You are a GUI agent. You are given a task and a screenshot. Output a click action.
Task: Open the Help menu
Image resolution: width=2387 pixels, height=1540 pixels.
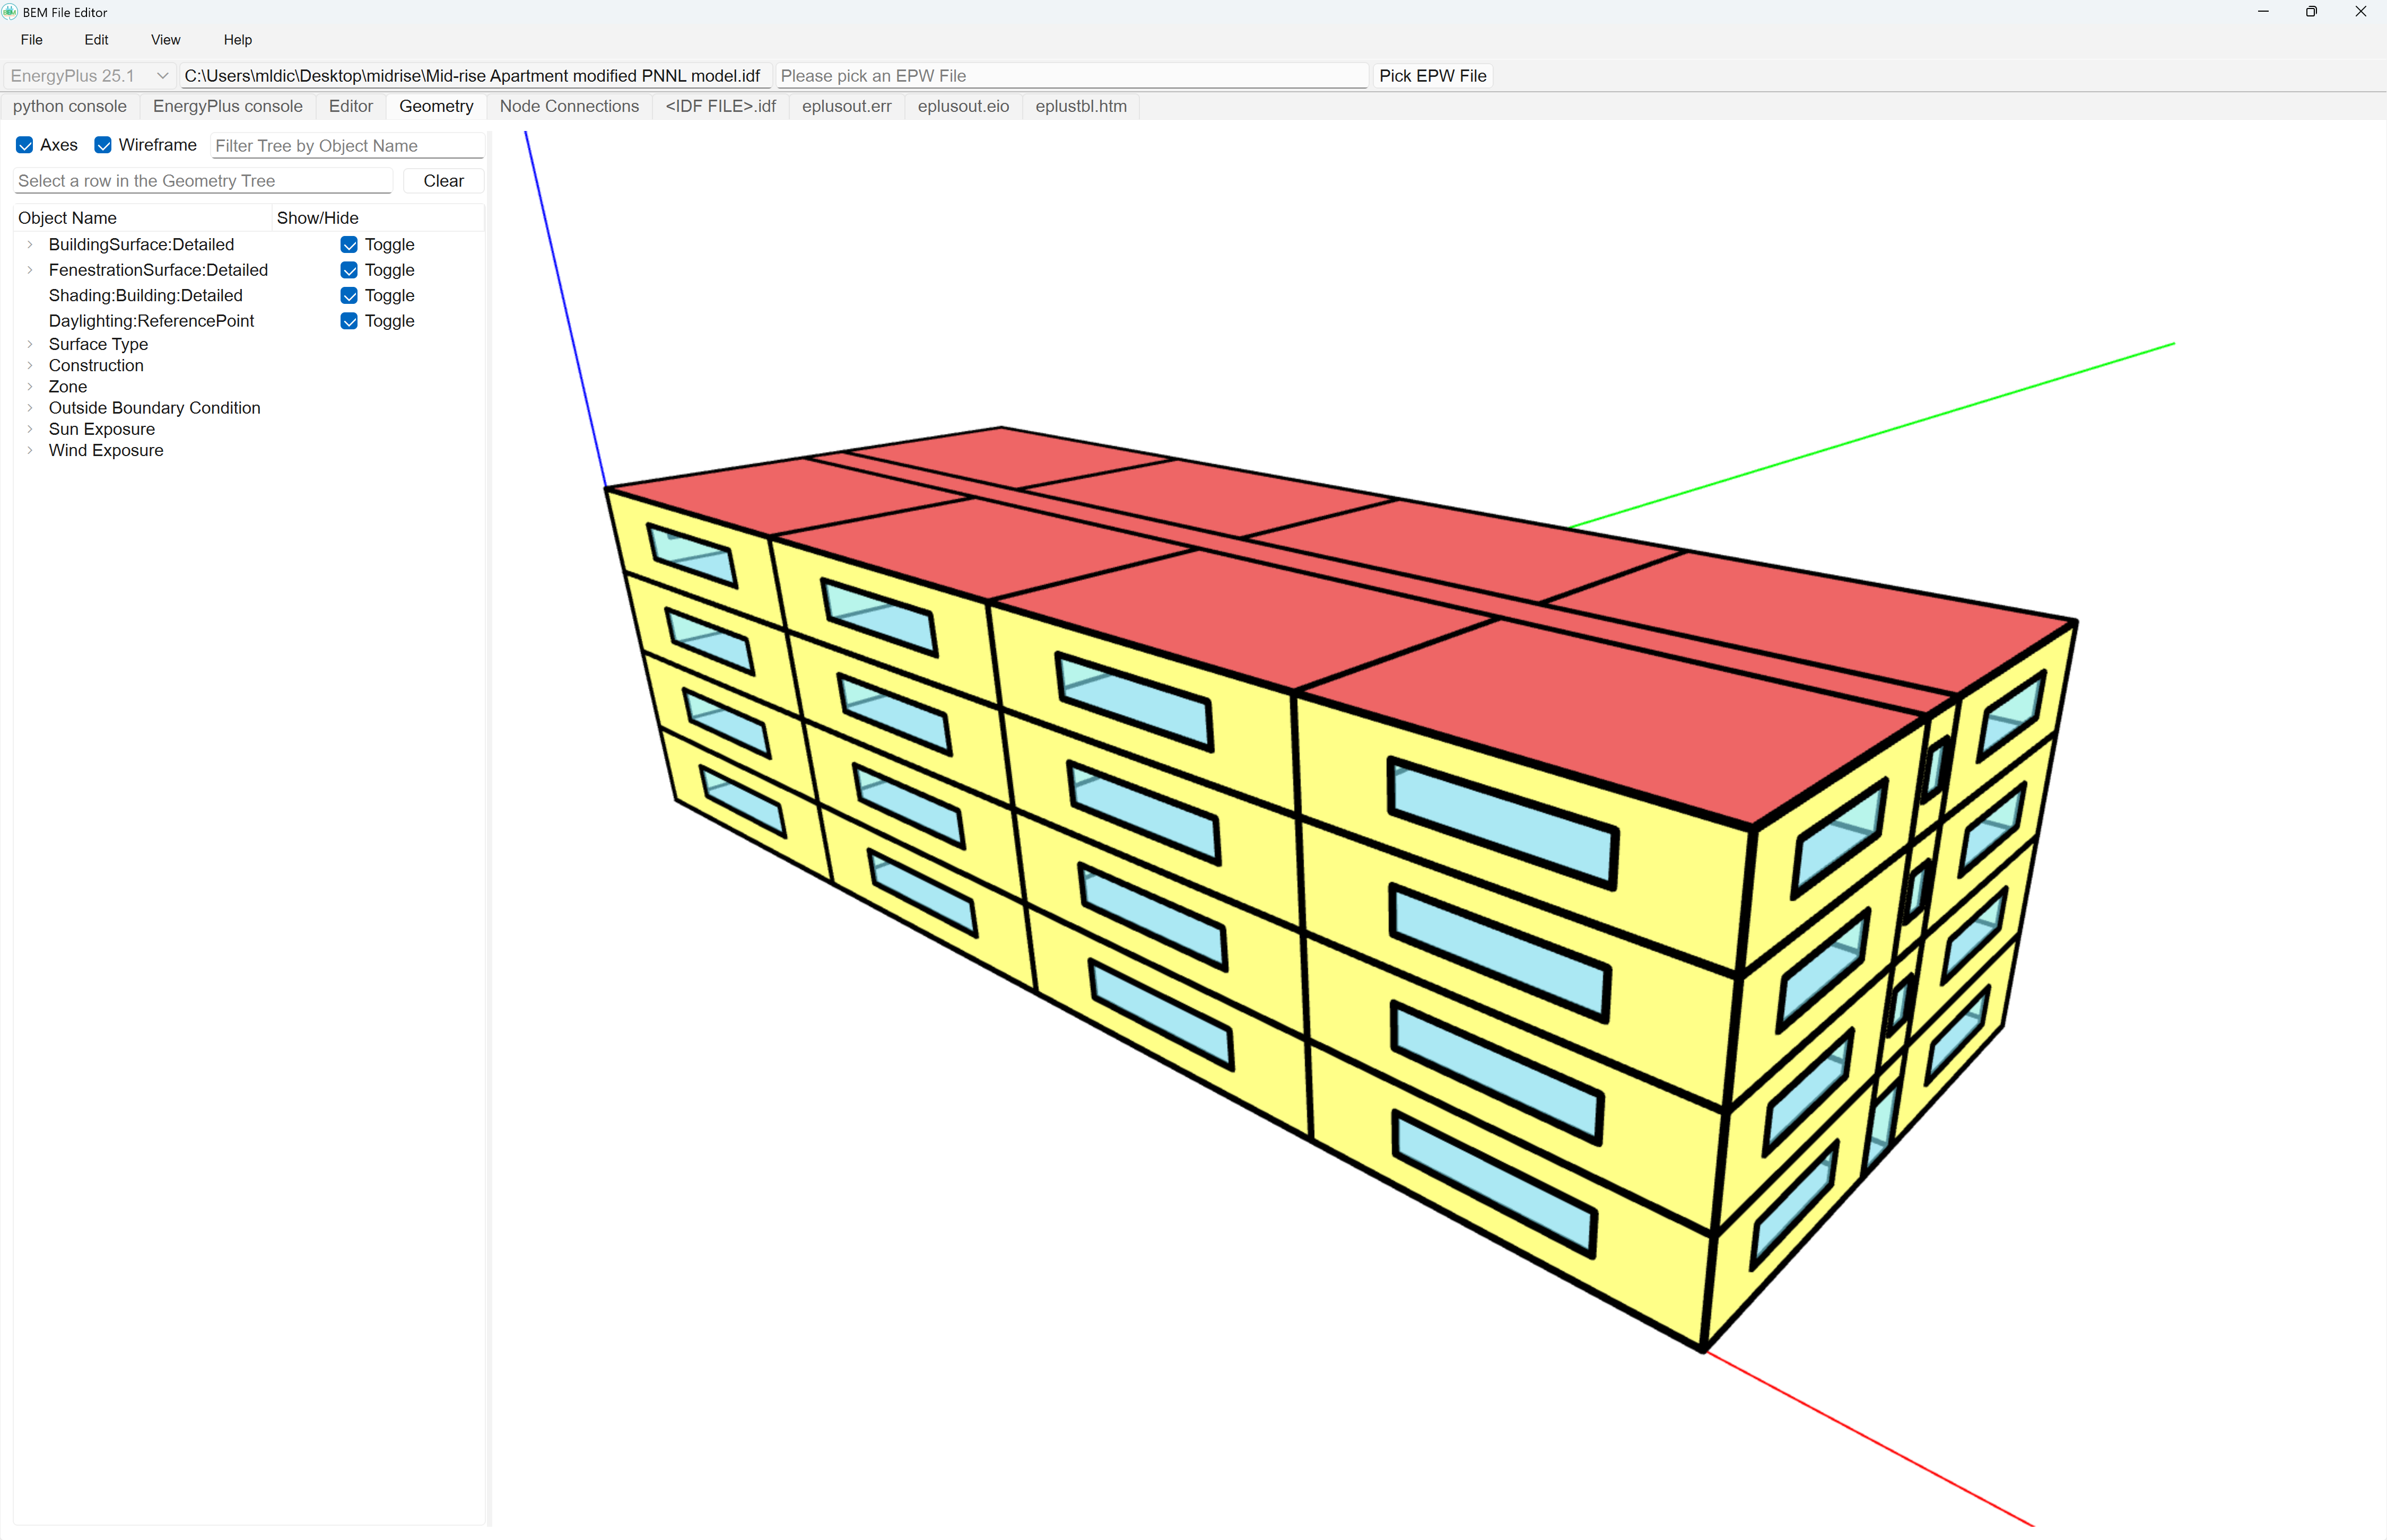point(238,40)
